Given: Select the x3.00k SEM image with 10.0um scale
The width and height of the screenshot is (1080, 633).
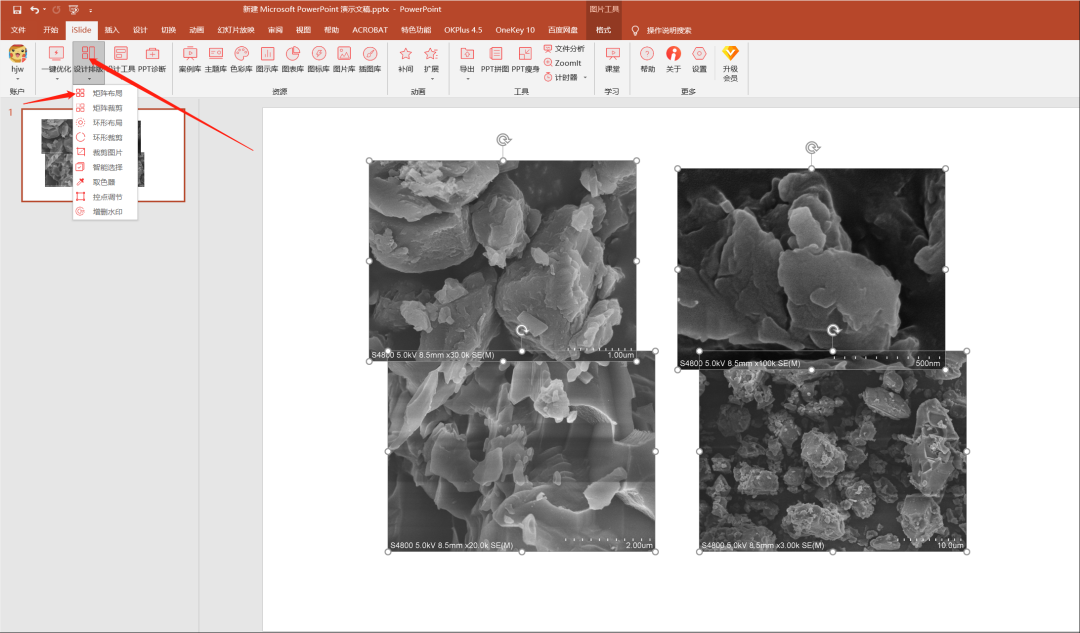Looking at the screenshot, I should pos(833,452).
